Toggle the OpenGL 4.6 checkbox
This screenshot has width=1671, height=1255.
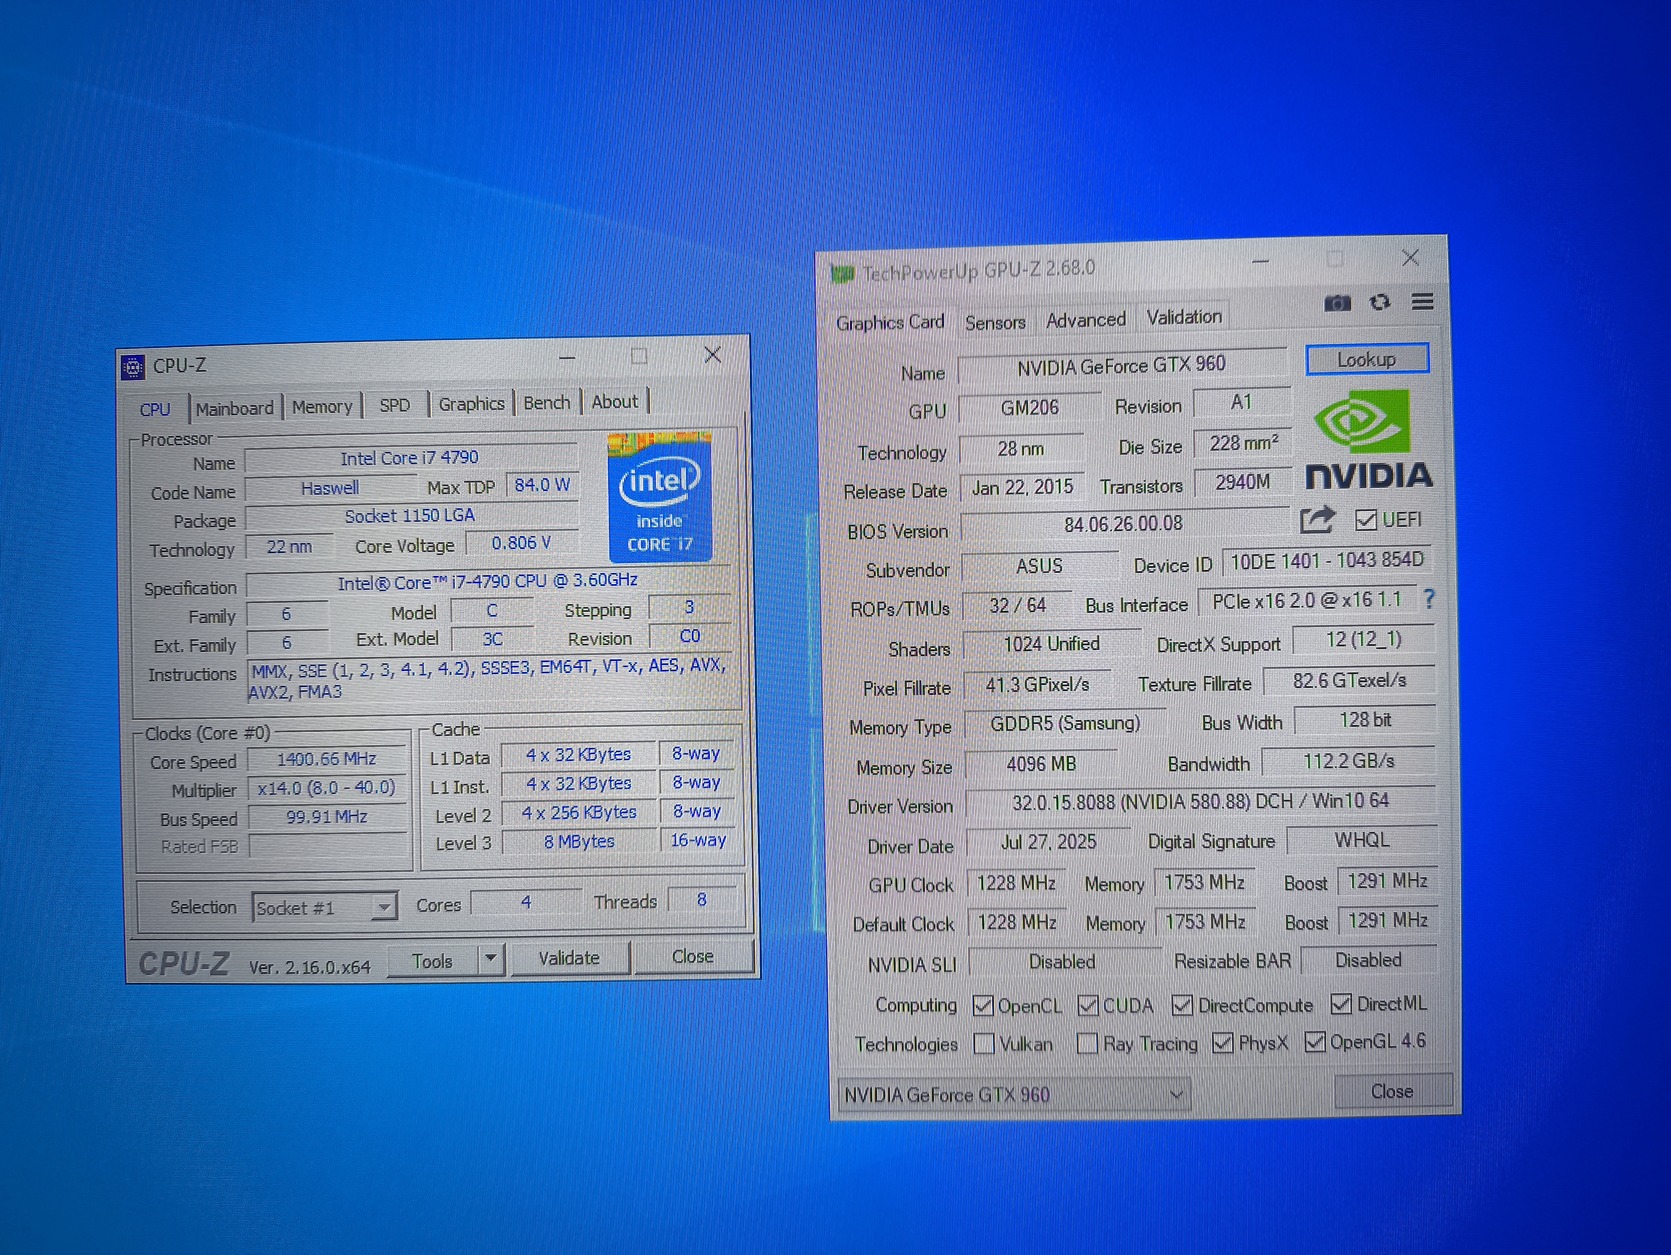[1315, 1042]
